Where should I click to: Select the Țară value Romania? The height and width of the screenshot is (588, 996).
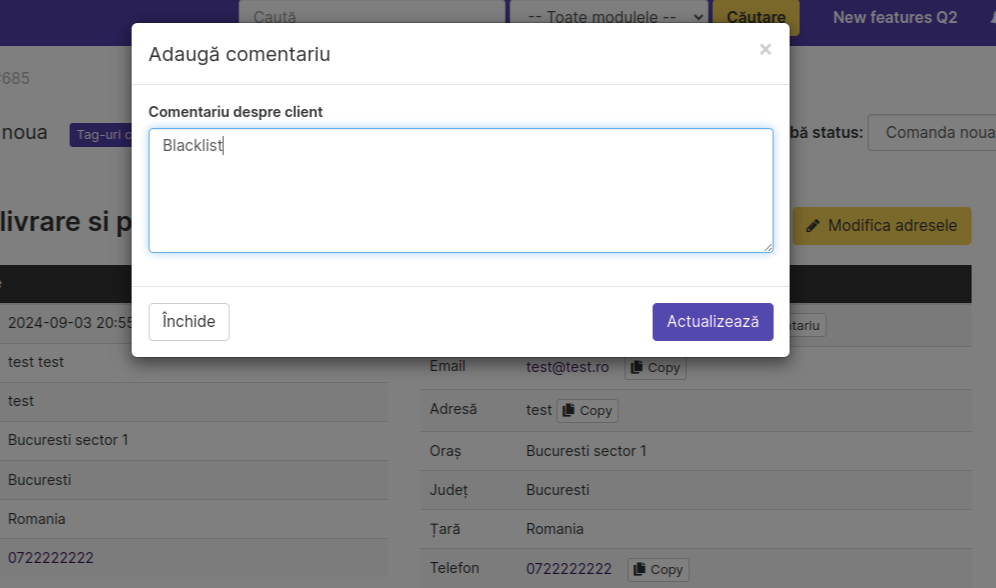(555, 529)
